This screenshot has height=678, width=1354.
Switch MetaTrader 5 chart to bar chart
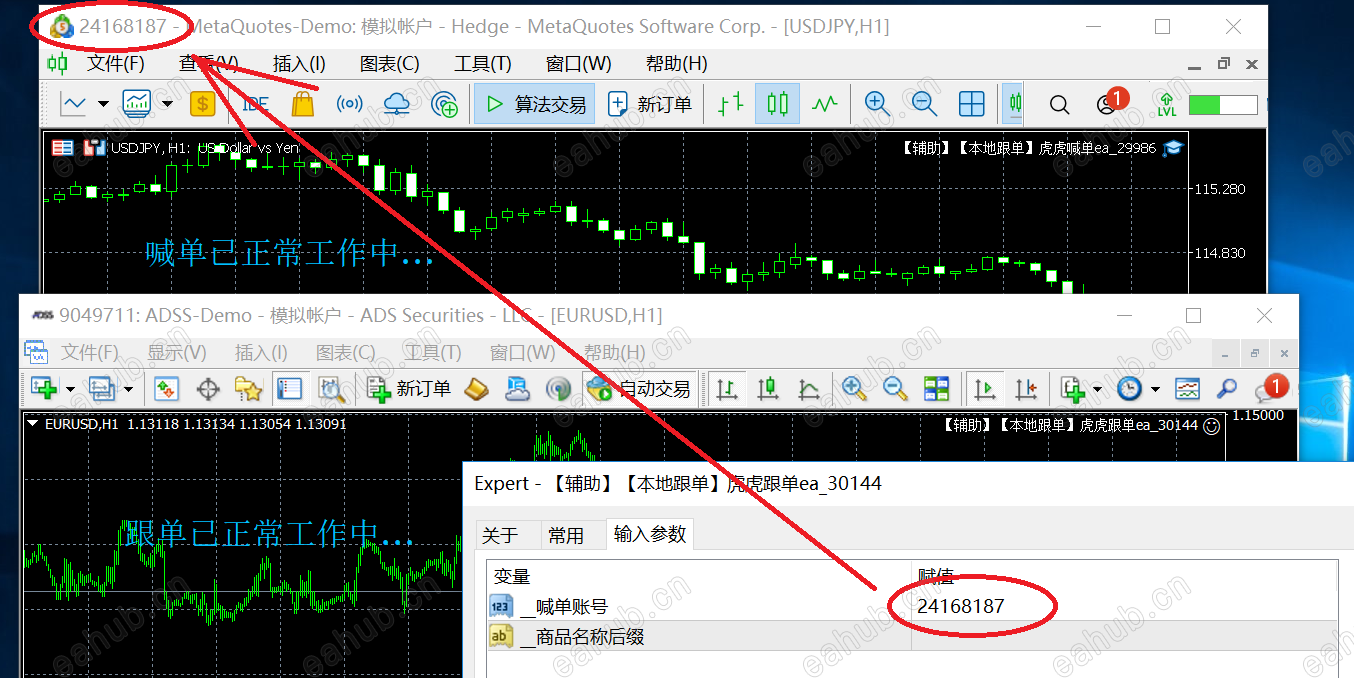pyautogui.click(x=731, y=103)
